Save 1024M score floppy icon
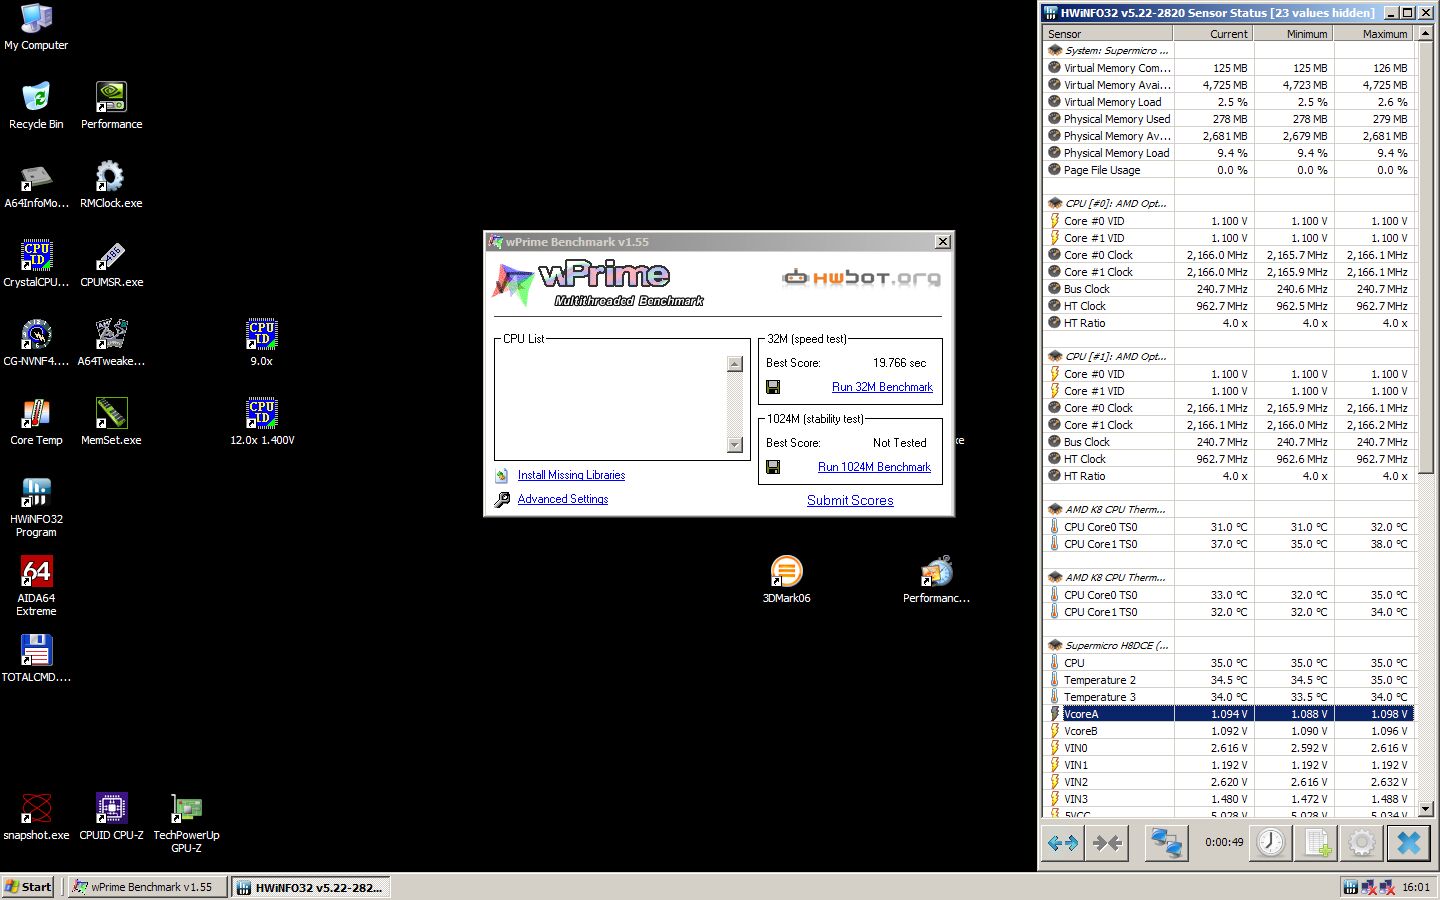 pos(773,467)
